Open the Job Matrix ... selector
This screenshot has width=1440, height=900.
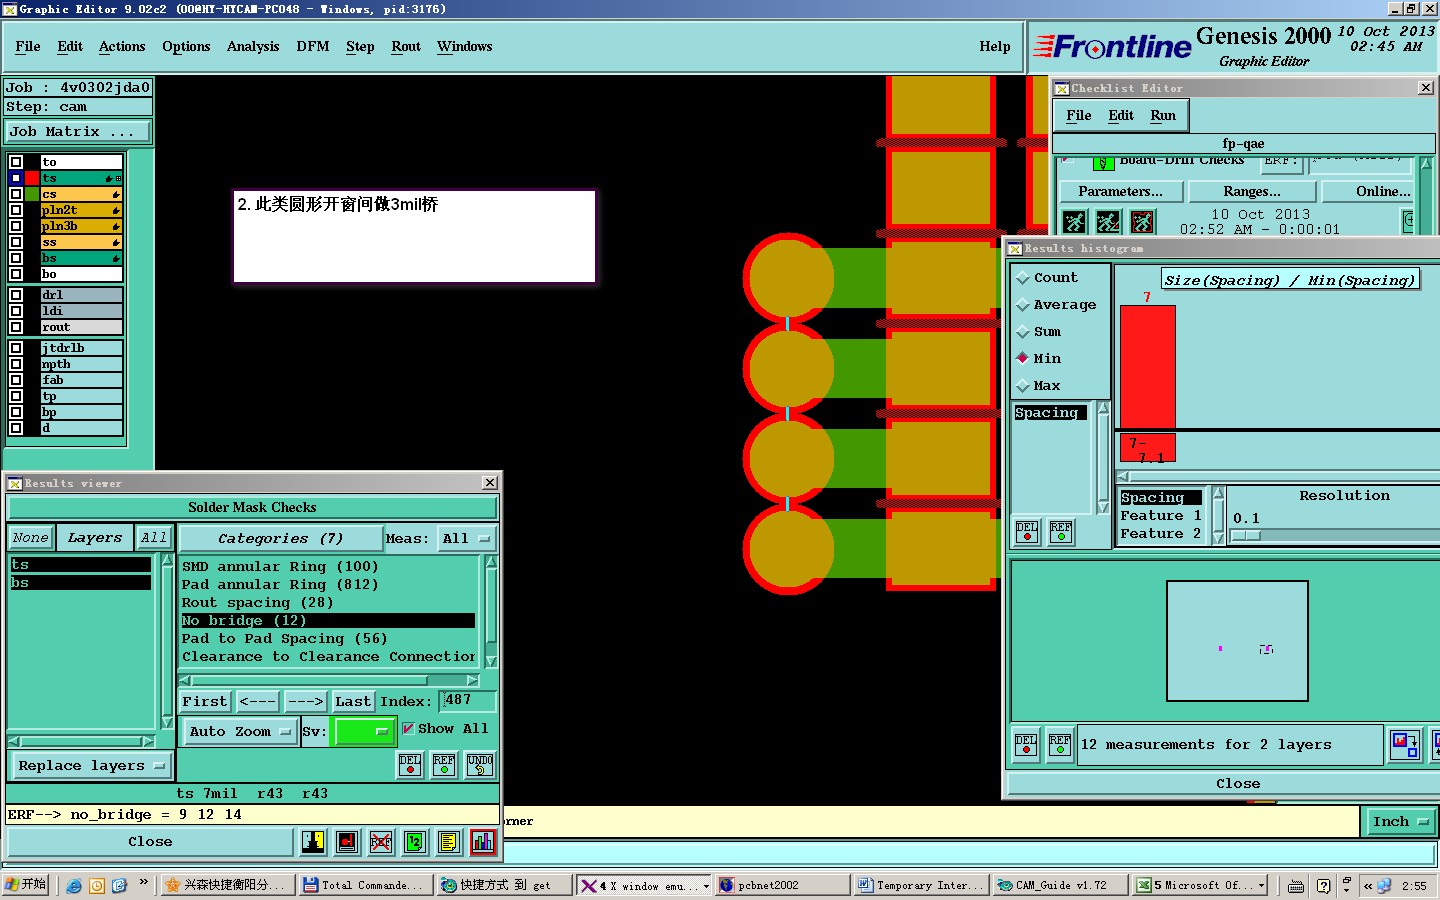point(78,132)
